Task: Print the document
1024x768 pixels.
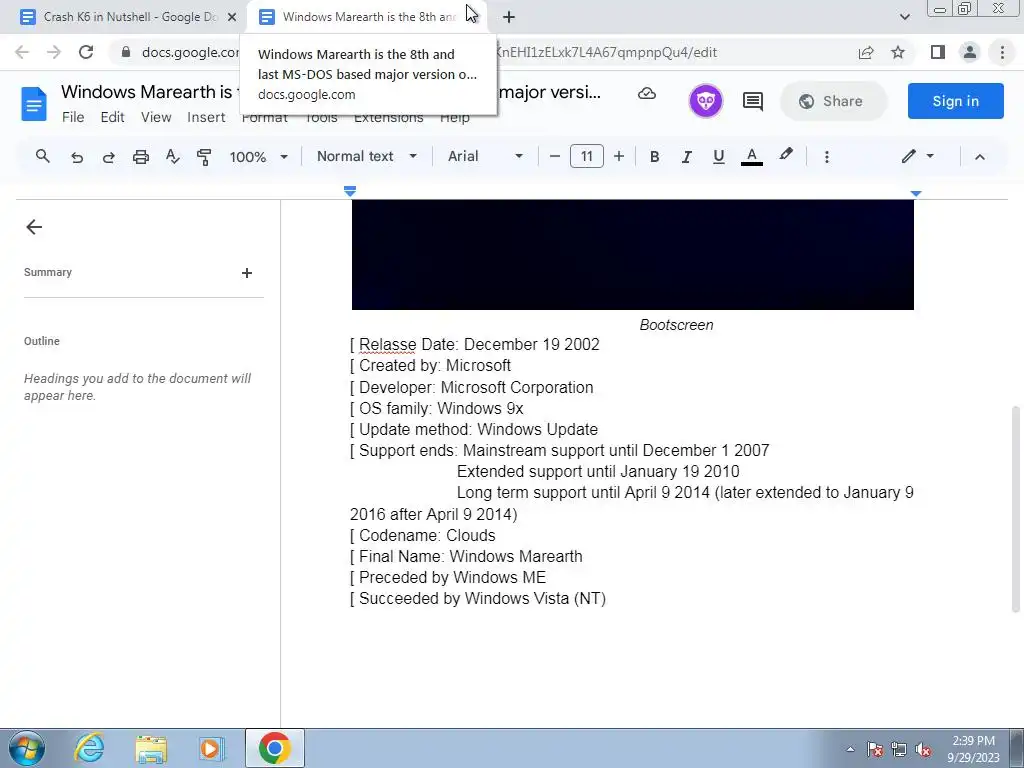Action: [x=140, y=157]
